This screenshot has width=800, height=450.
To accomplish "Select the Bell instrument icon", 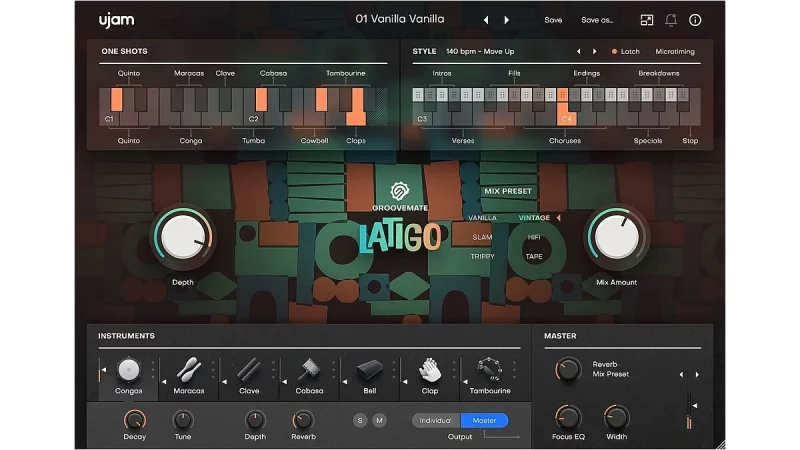I will tap(369, 370).
